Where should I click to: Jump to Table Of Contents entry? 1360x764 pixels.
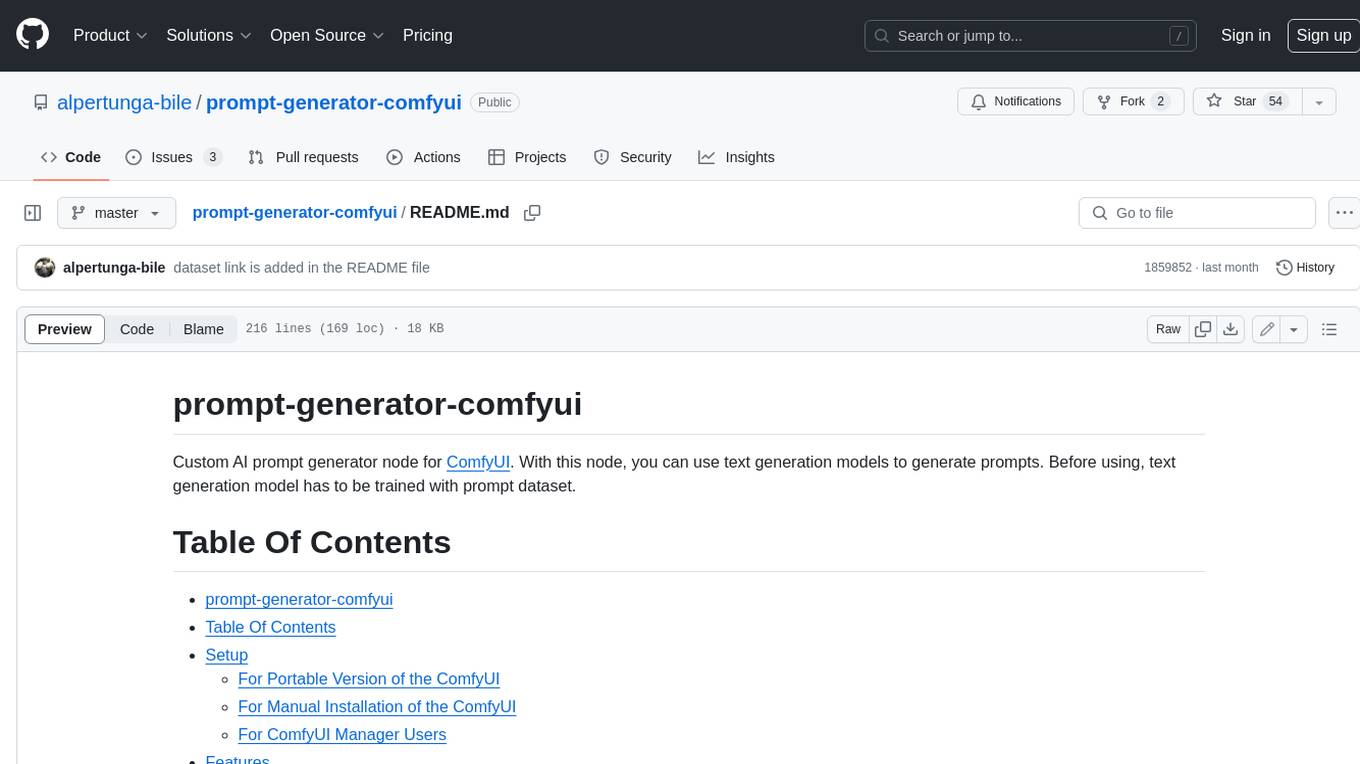[x=270, y=627]
